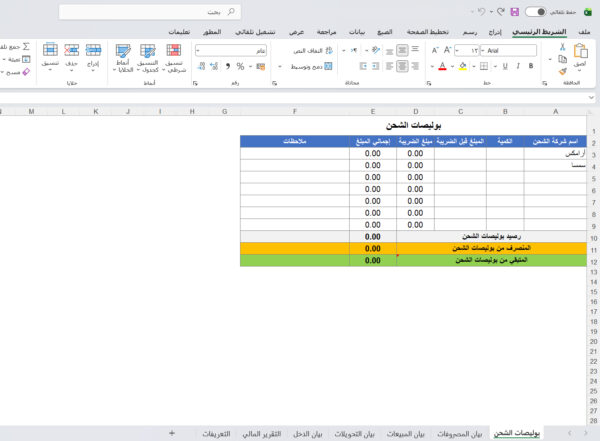Decrease font size with smaller A icon
Viewport: 600px width, 441px height.
tap(435, 51)
